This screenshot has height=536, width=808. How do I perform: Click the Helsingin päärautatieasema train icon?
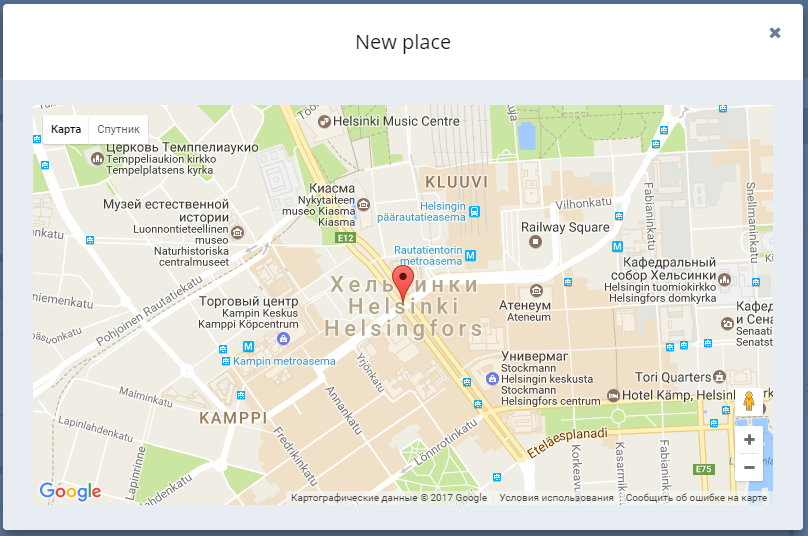[475, 211]
